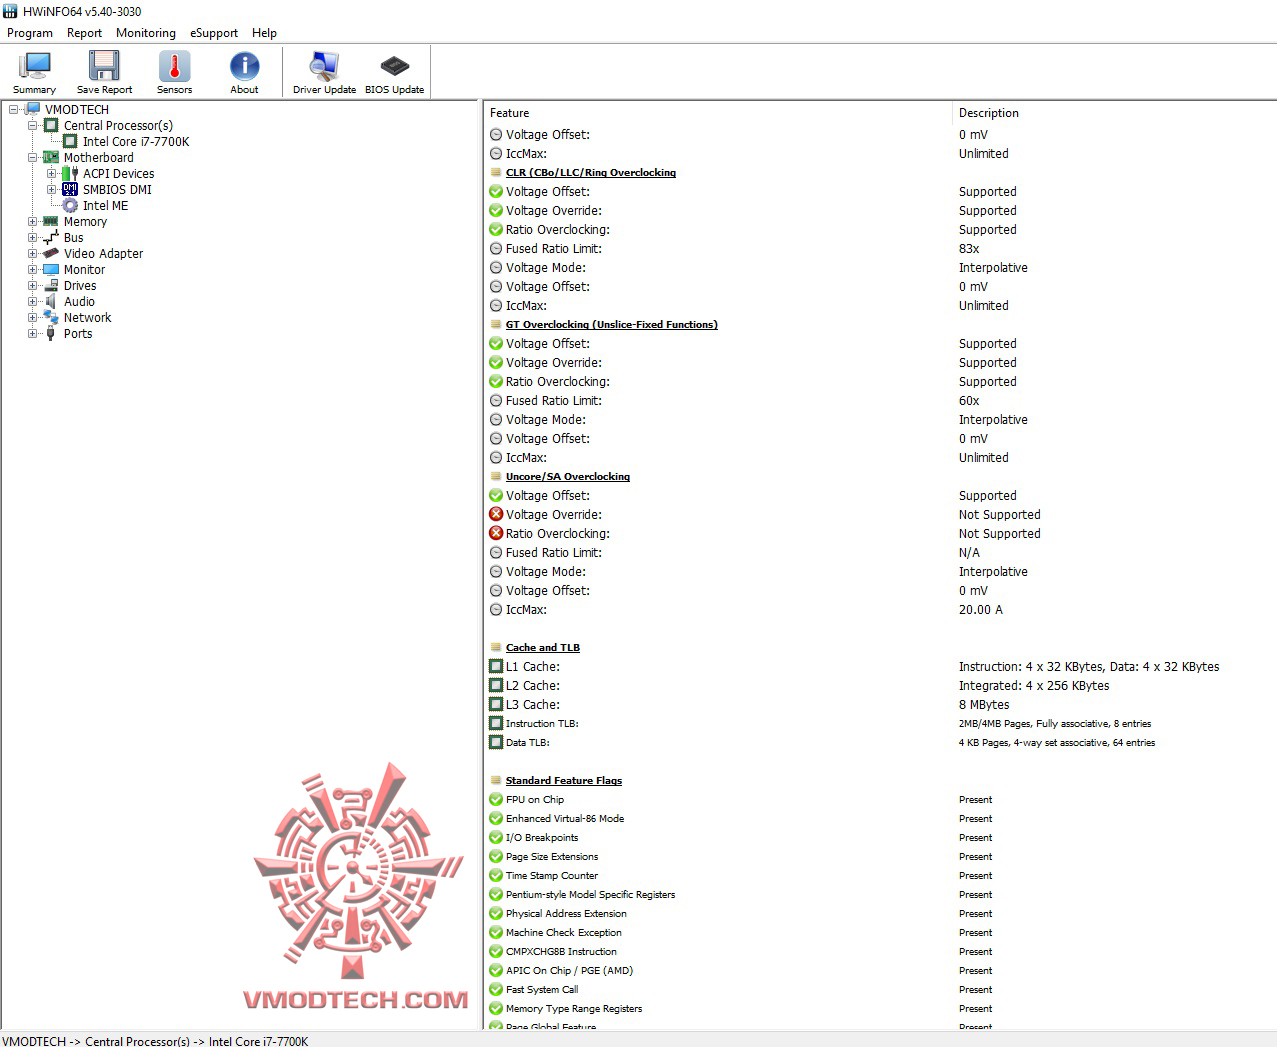This screenshot has height=1047, width=1277.
Task: Select CLR (CBo/LLC/Ring Overclocking) heading
Action: [591, 173]
